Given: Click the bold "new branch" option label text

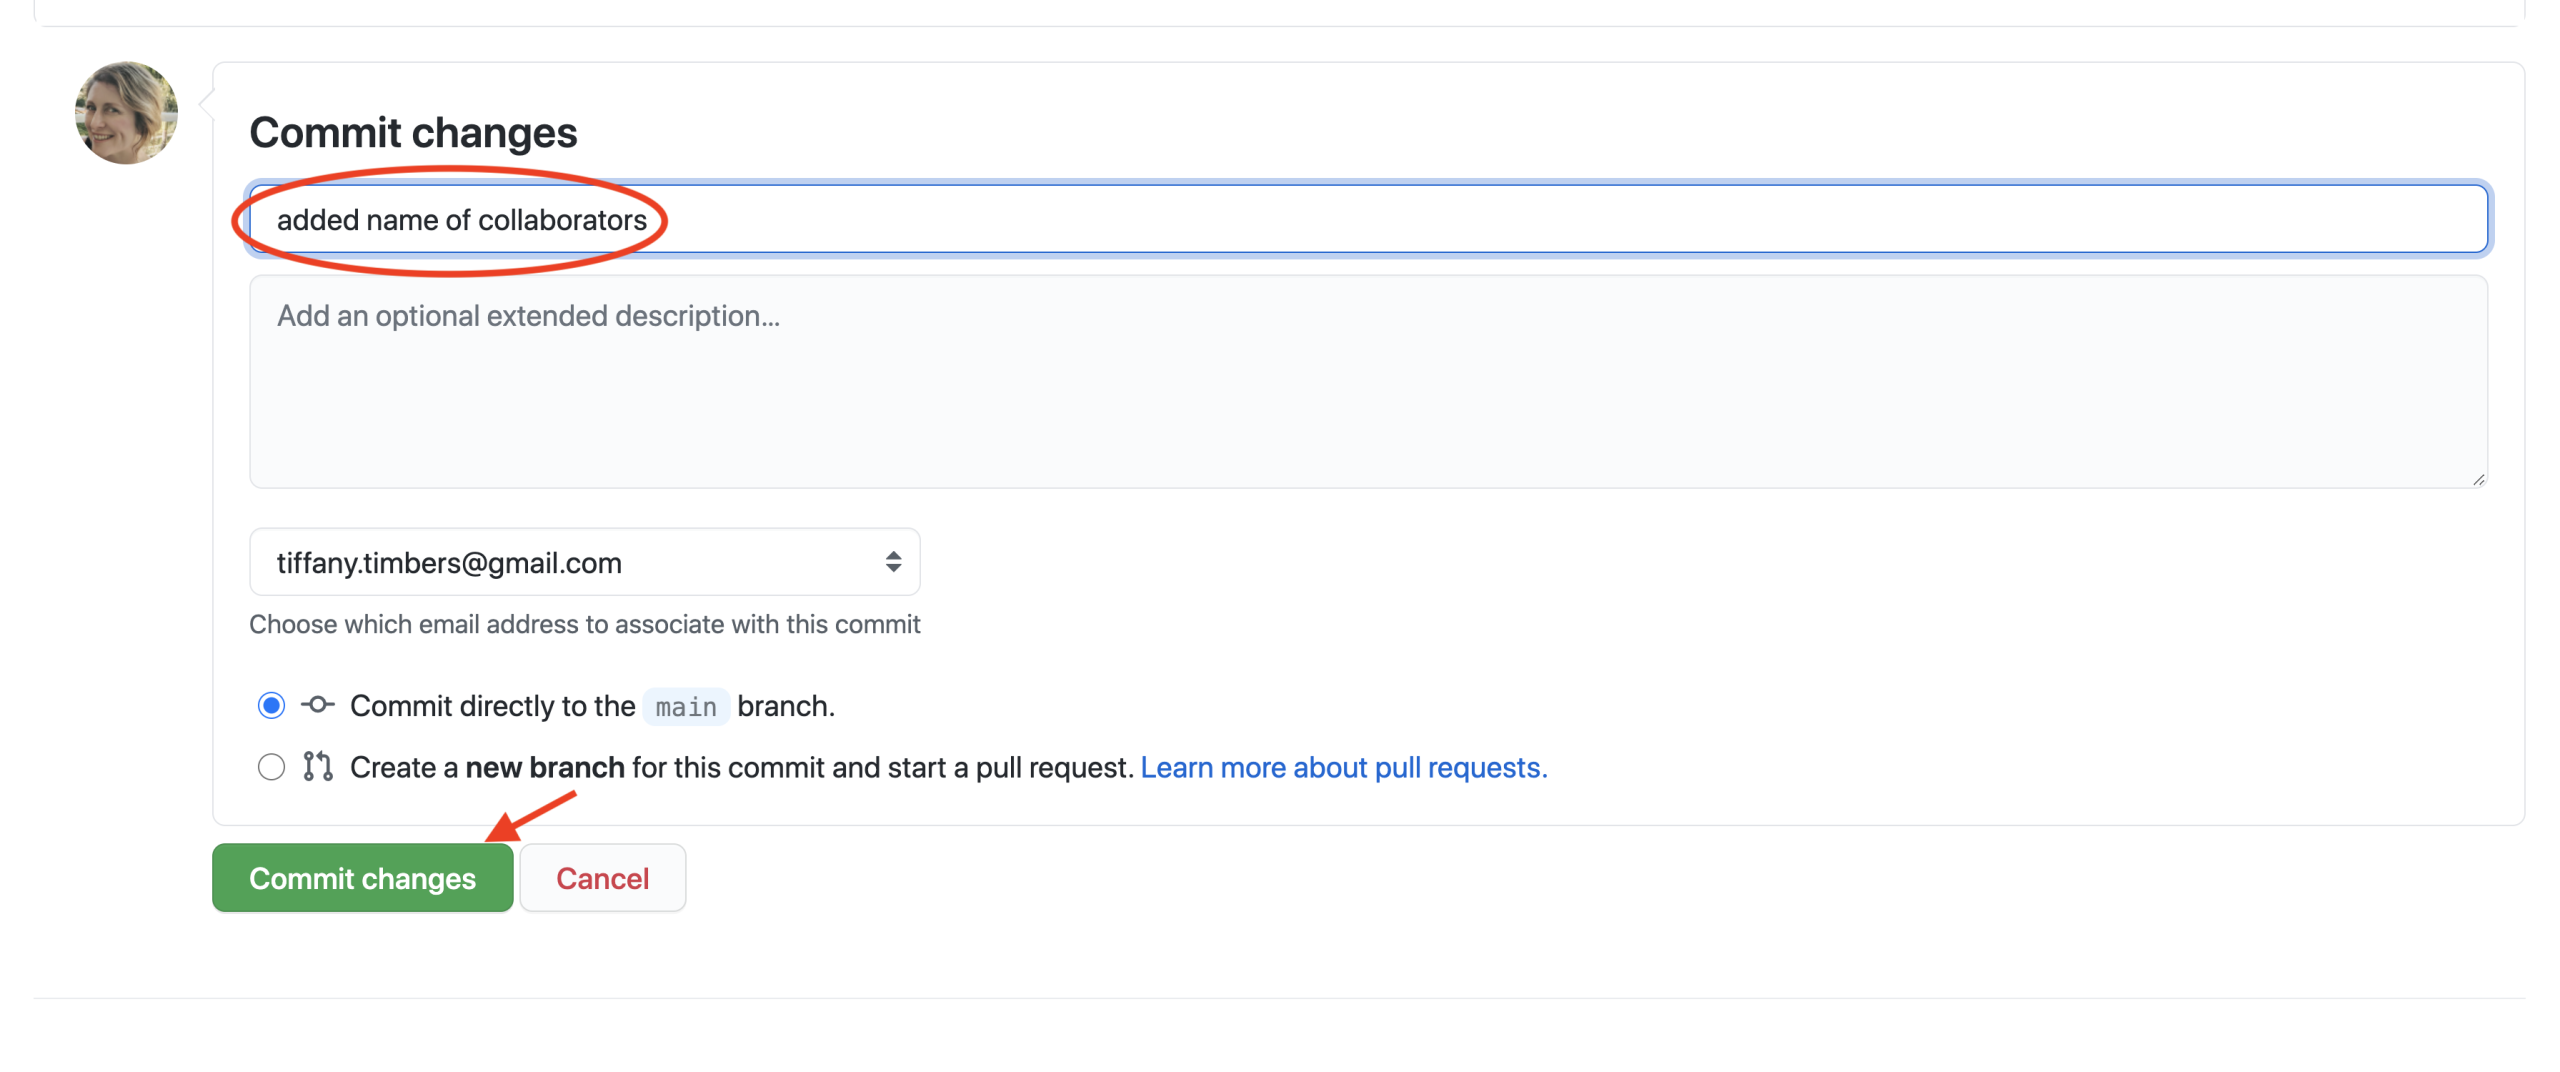Looking at the screenshot, I should click(x=544, y=767).
